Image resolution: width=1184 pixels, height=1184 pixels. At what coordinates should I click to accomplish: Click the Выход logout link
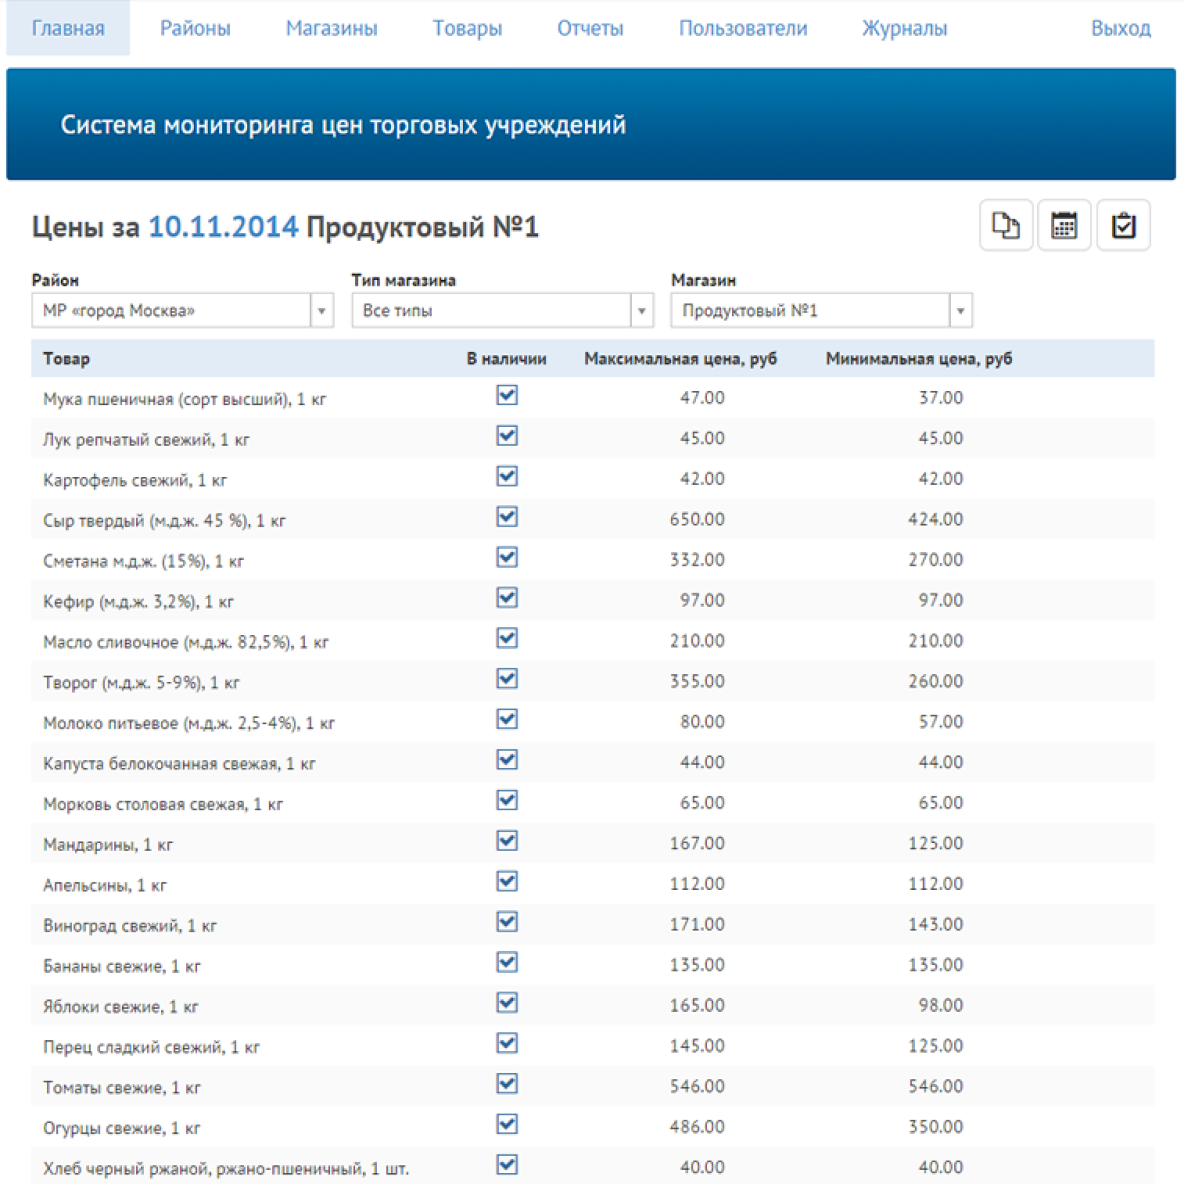tap(1120, 28)
